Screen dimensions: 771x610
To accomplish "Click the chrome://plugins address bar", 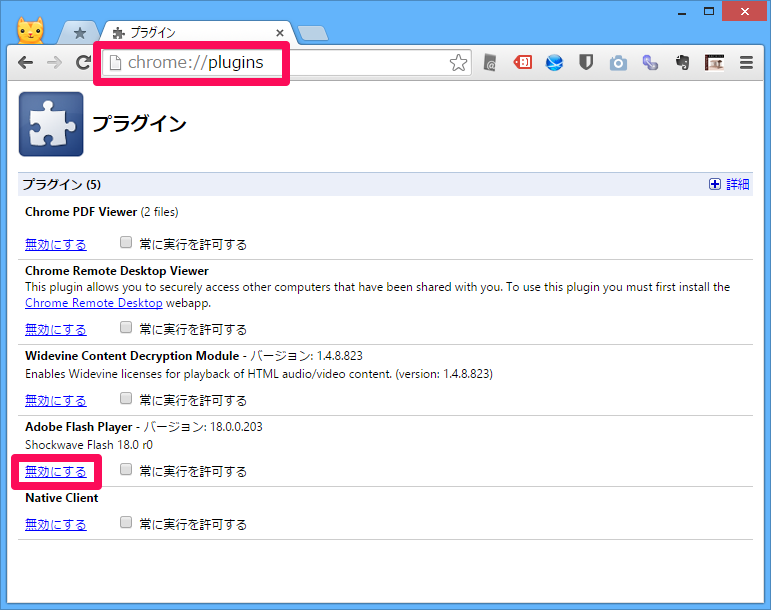I will pyautogui.click(x=280, y=63).
